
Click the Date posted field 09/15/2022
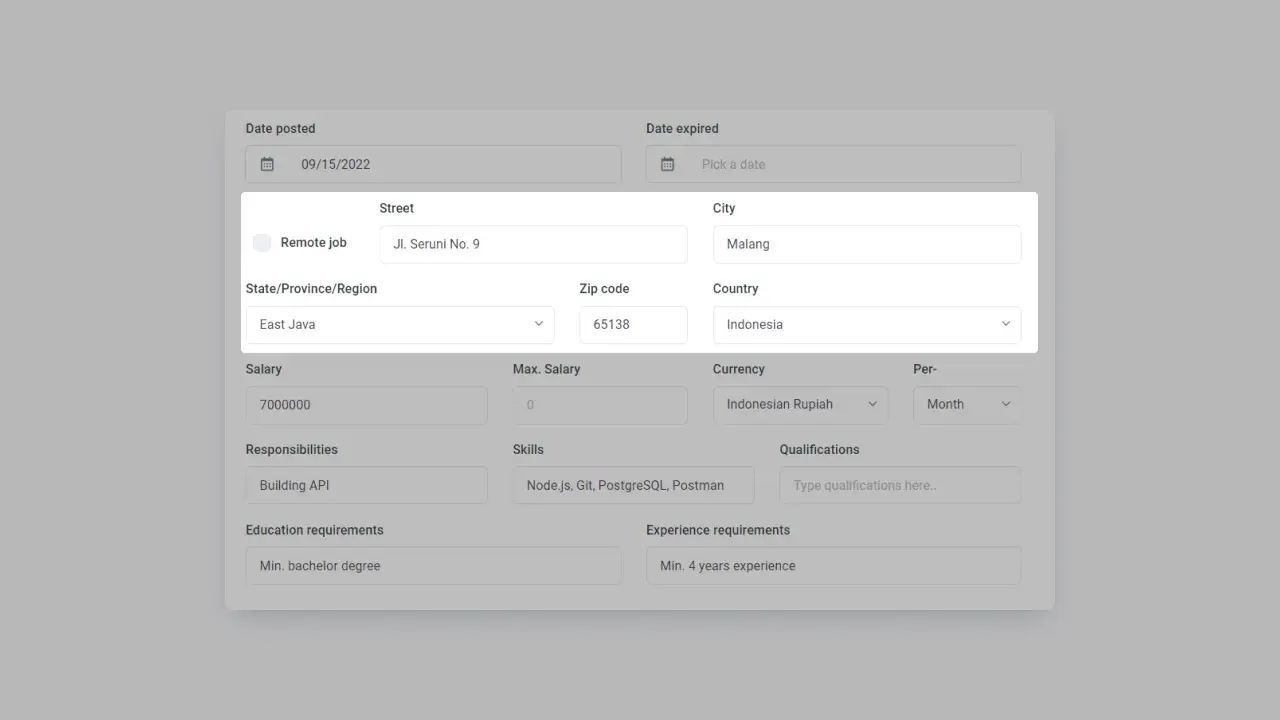(450, 164)
